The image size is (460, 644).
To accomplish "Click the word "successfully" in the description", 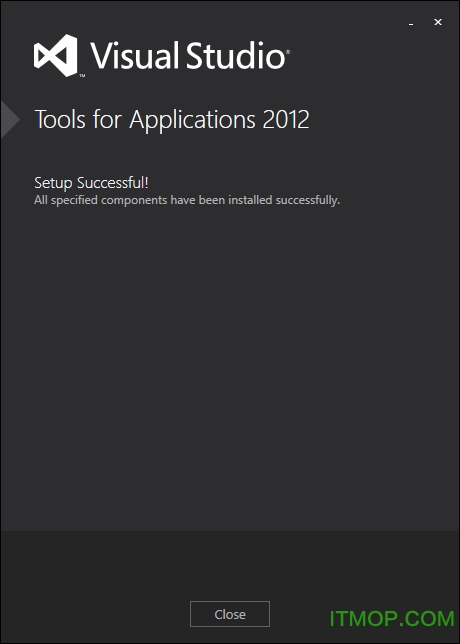I will (307, 201).
